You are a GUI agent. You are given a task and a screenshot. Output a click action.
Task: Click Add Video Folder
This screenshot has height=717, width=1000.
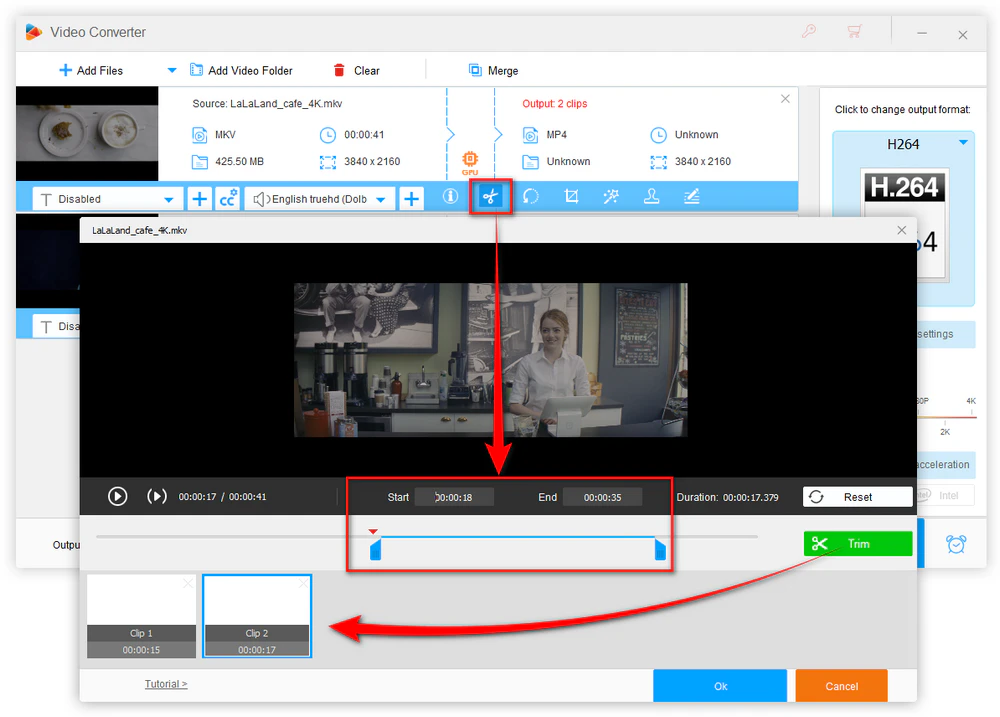click(241, 70)
